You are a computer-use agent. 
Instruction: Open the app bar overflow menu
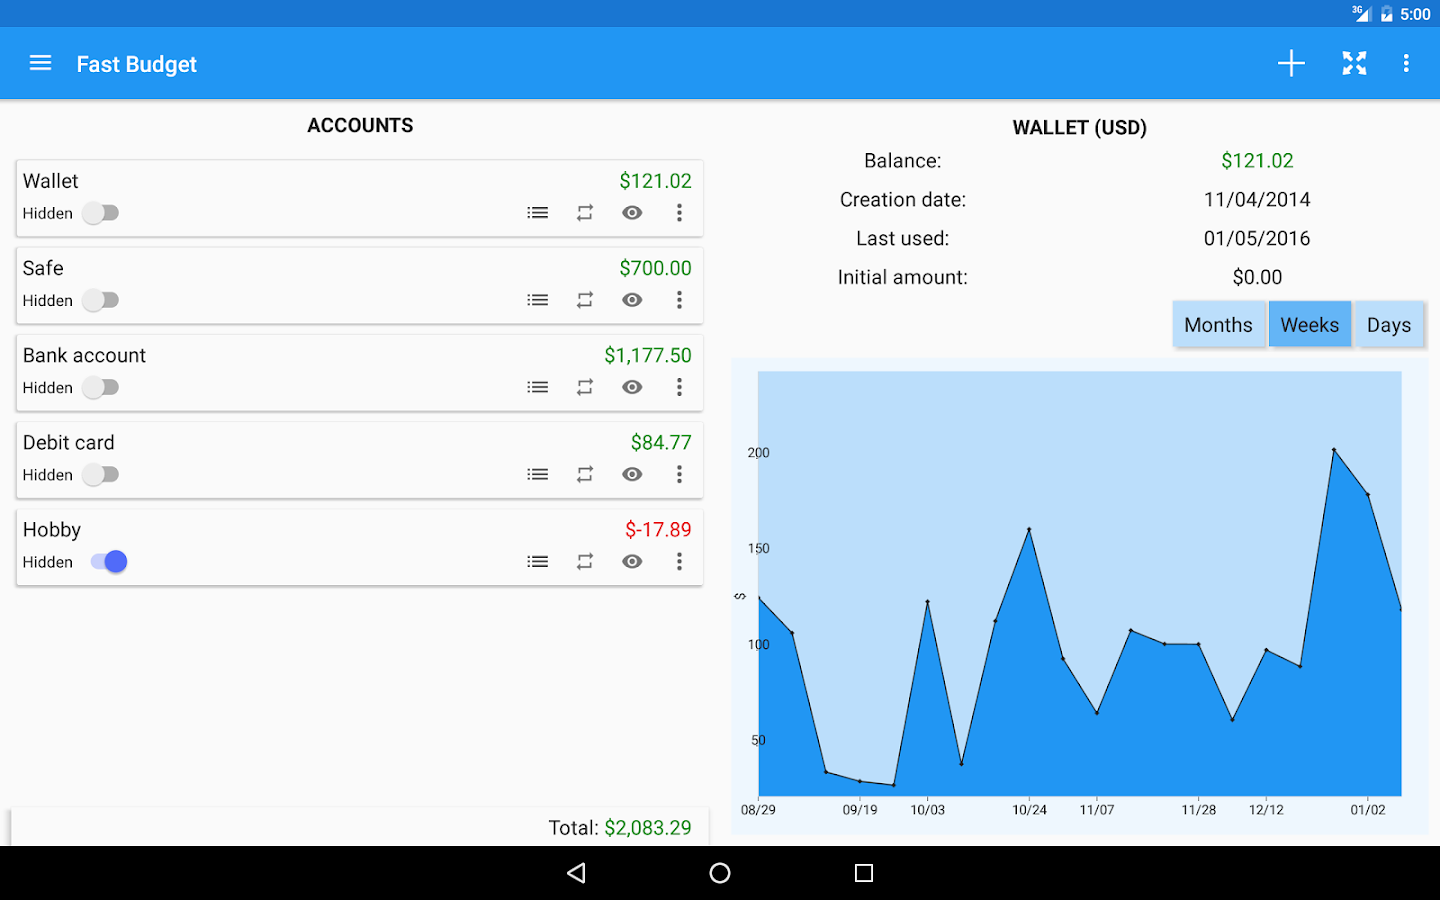[1406, 63]
